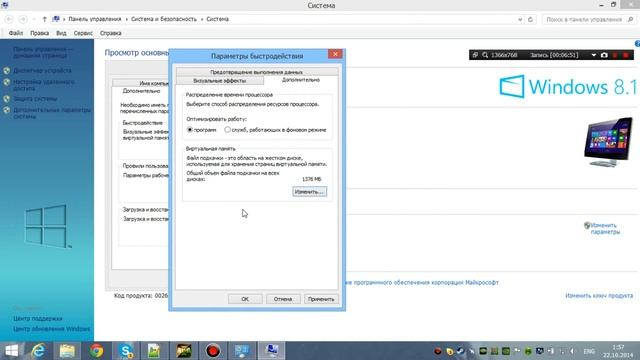Click the Up one level arrow

[44, 19]
